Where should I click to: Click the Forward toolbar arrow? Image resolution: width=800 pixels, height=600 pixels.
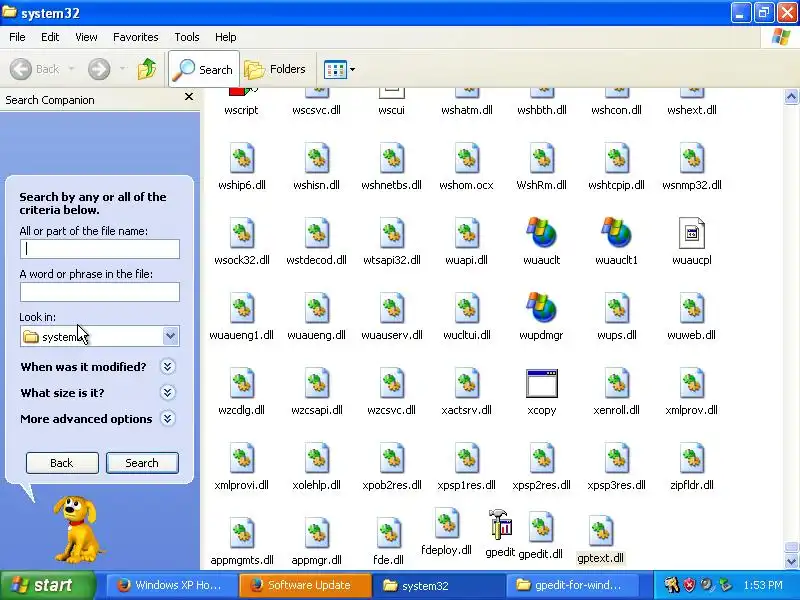click(99, 69)
